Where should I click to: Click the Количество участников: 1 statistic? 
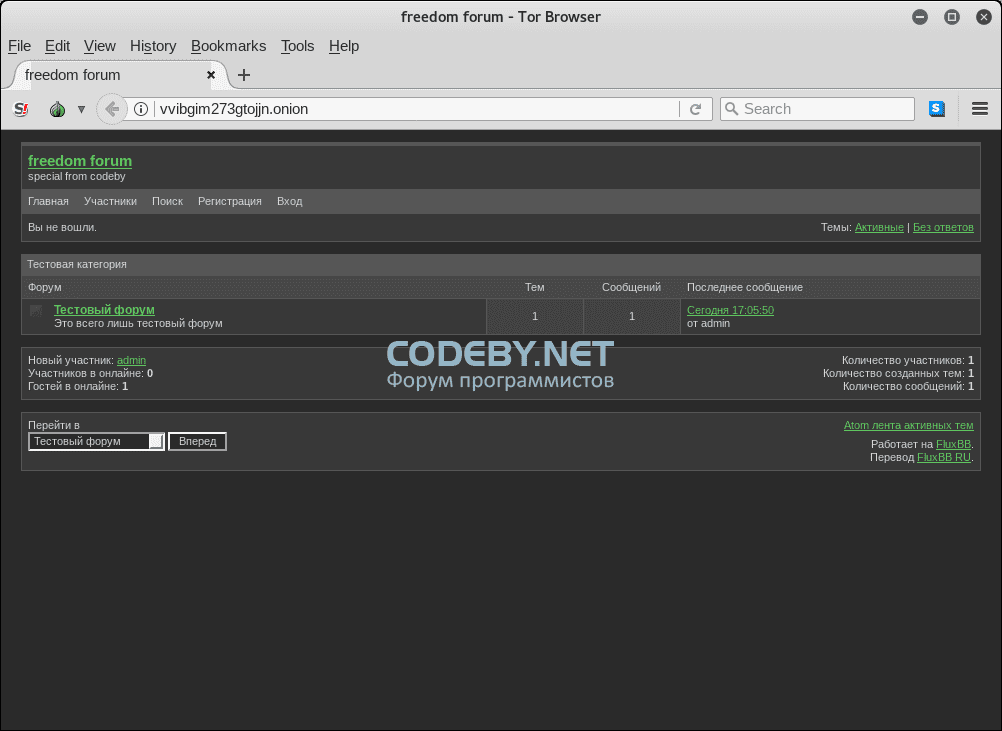908,360
